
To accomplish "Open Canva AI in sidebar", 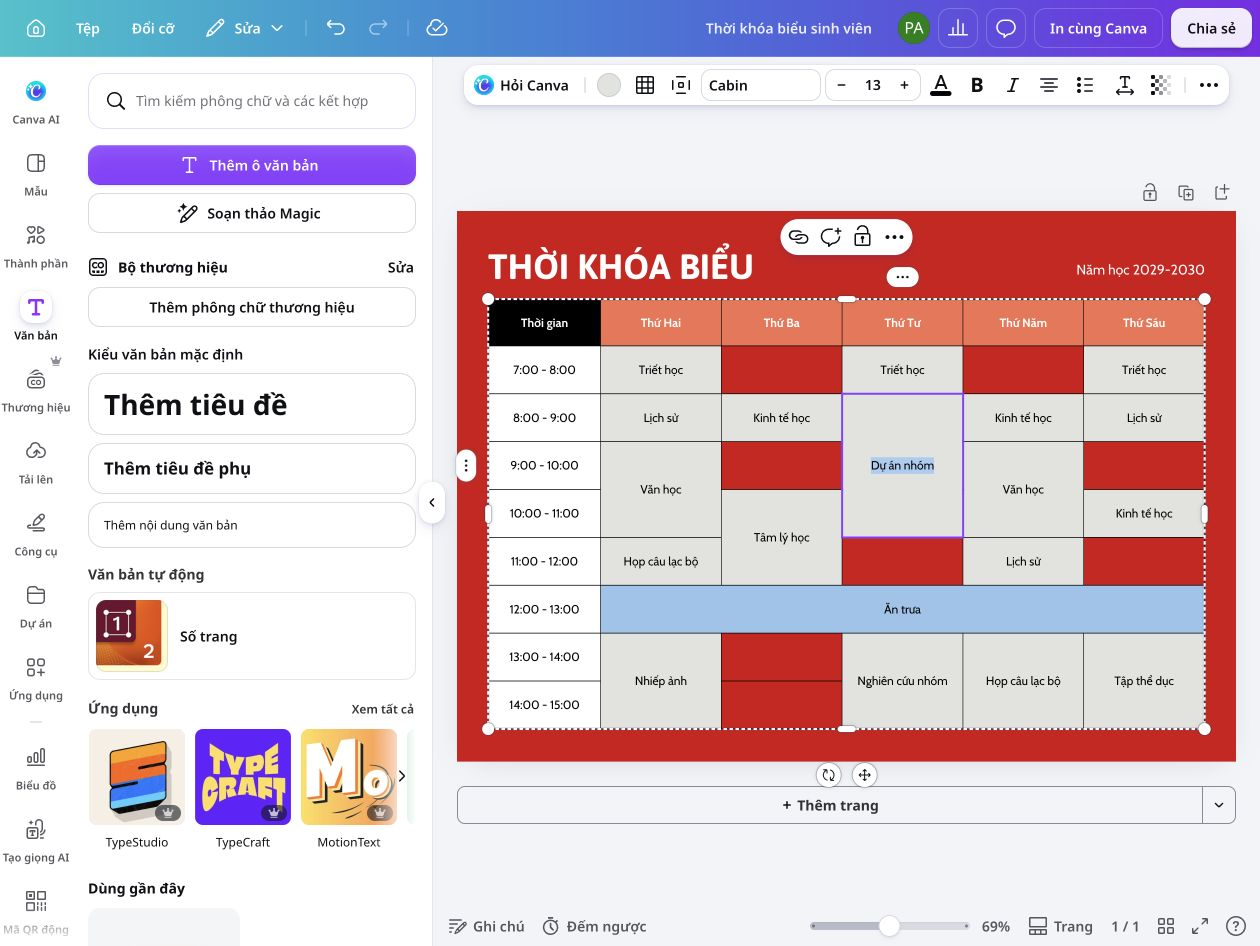I will [x=36, y=100].
